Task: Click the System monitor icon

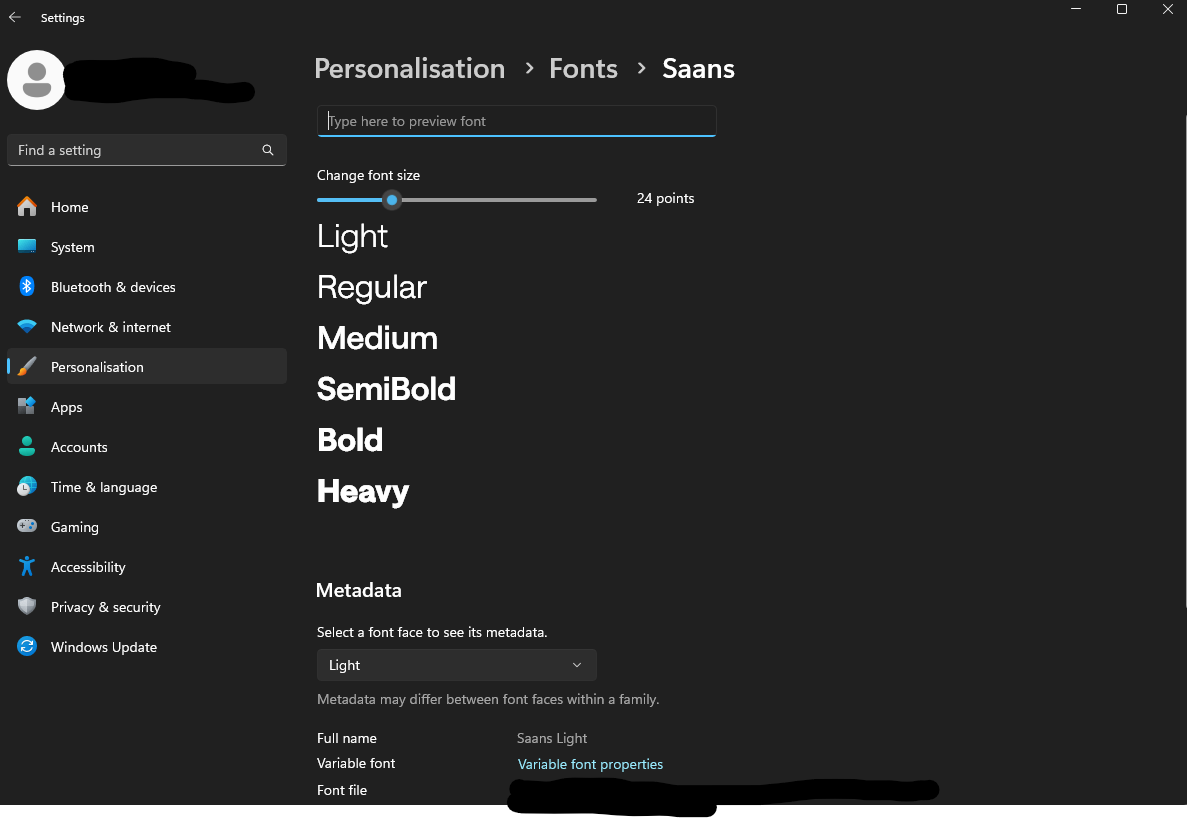Action: pos(27,247)
